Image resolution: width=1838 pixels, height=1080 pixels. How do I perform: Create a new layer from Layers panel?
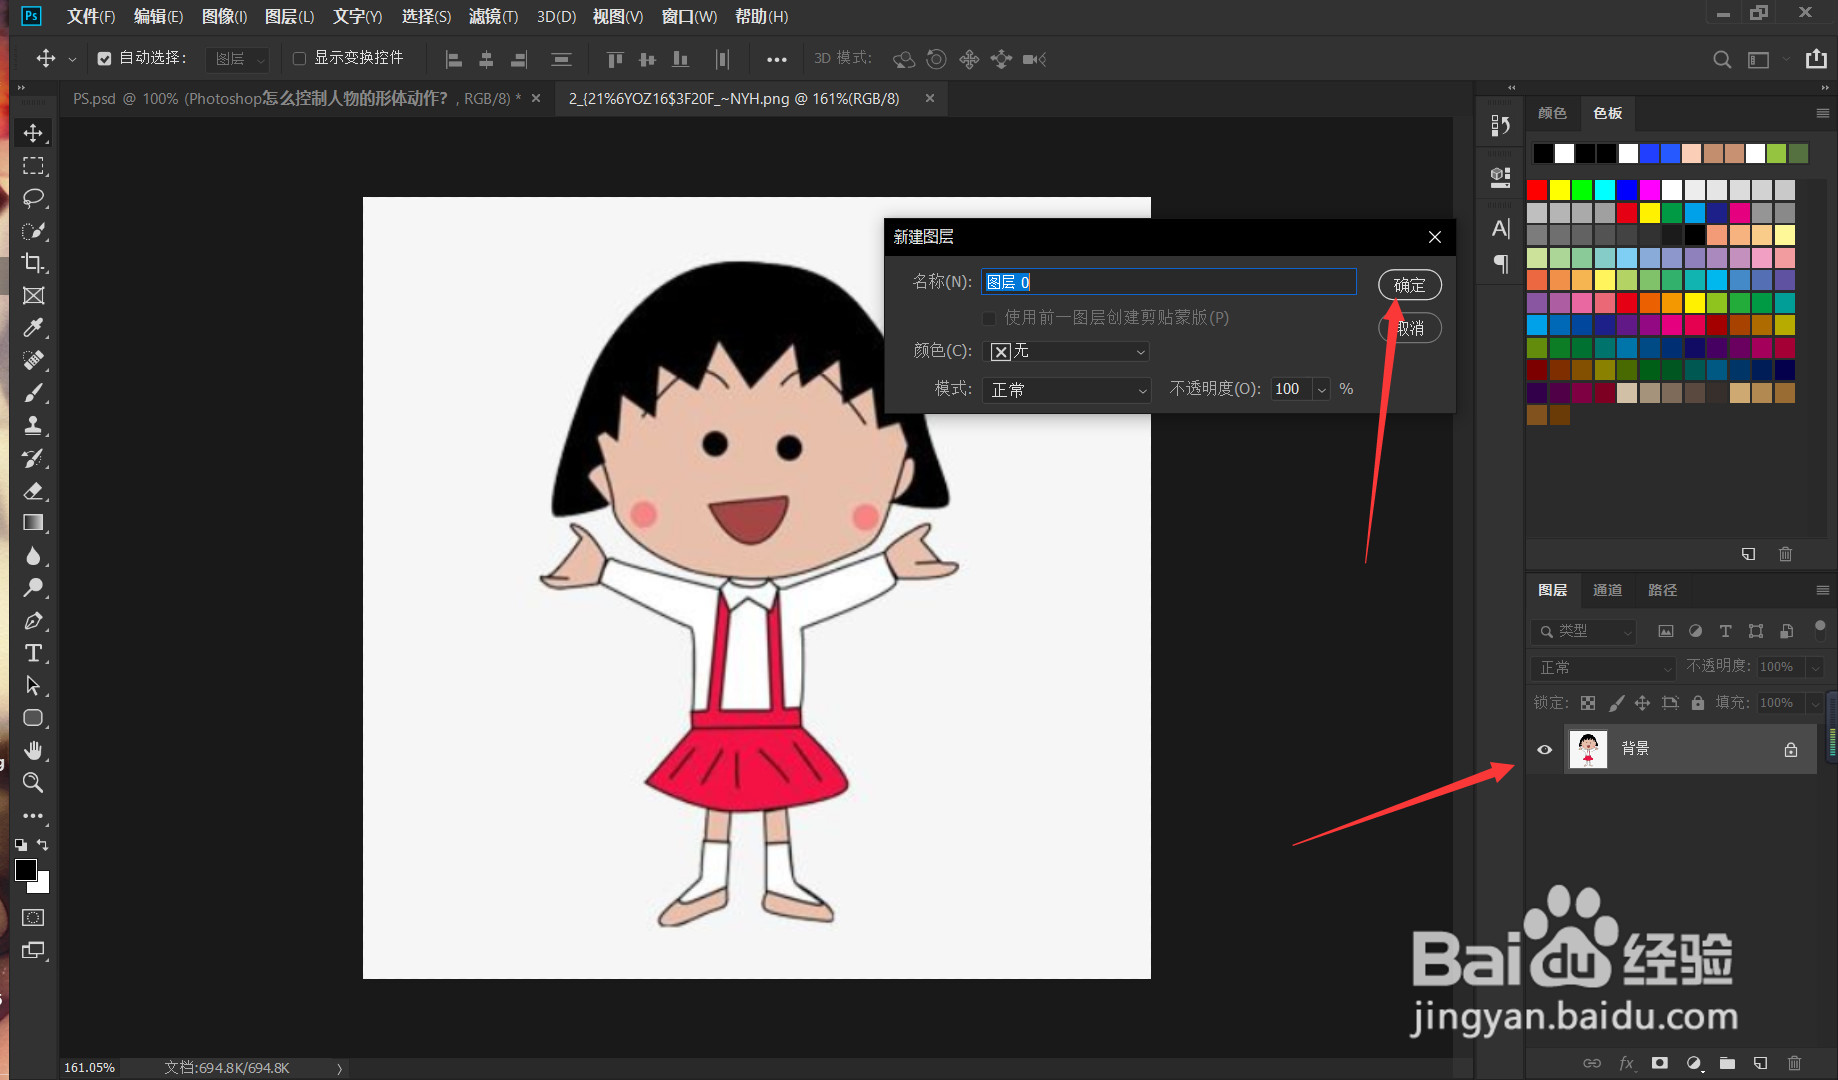(x=1760, y=1063)
